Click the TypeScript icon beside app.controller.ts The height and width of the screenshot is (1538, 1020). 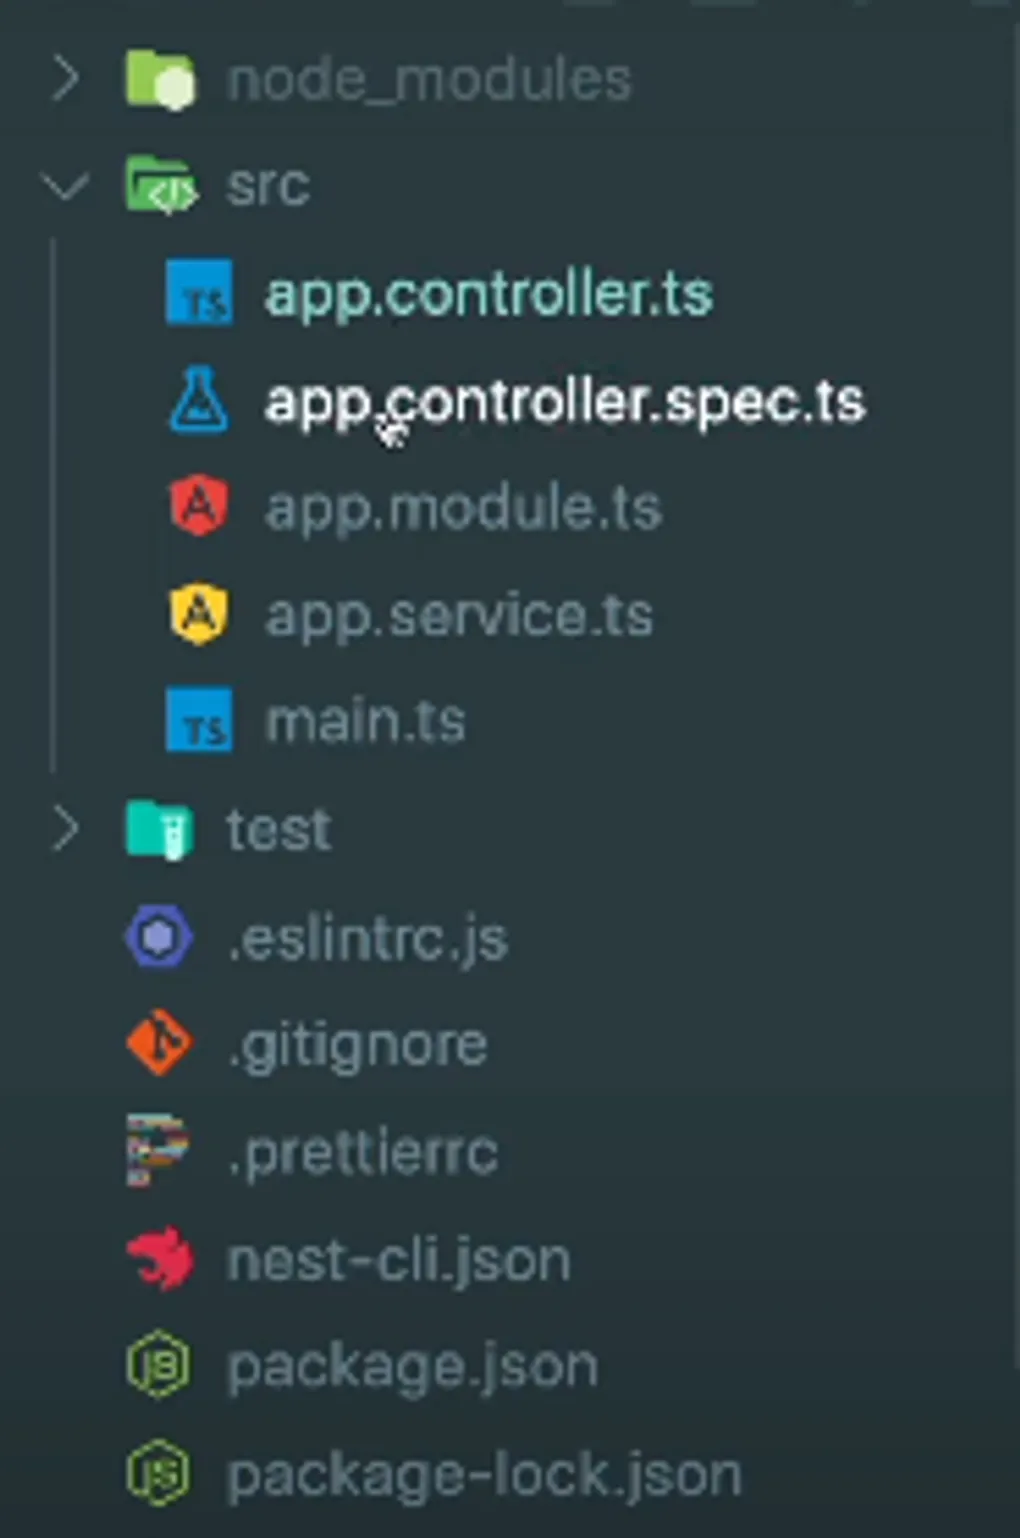pos(199,293)
